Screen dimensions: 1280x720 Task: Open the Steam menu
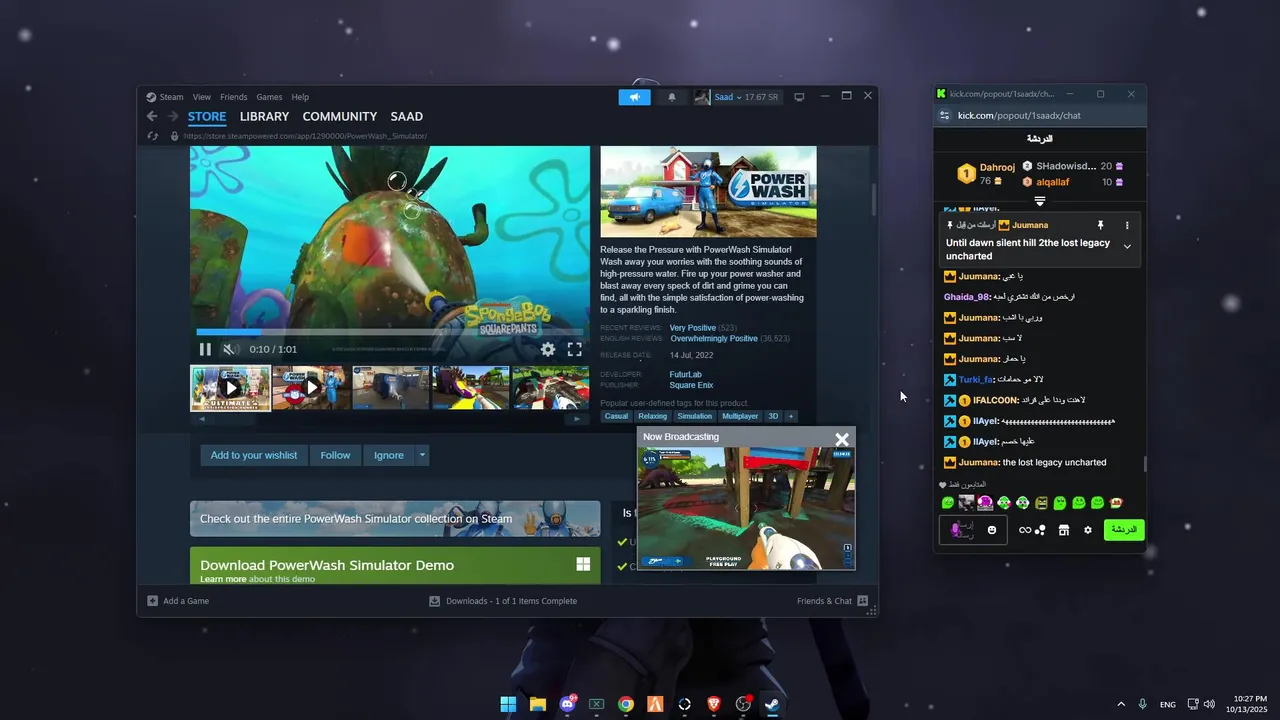click(x=172, y=97)
